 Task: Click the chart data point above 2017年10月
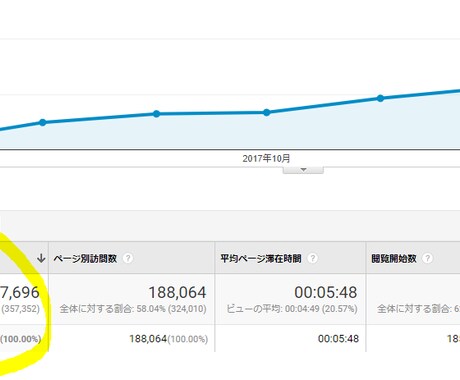point(266,113)
